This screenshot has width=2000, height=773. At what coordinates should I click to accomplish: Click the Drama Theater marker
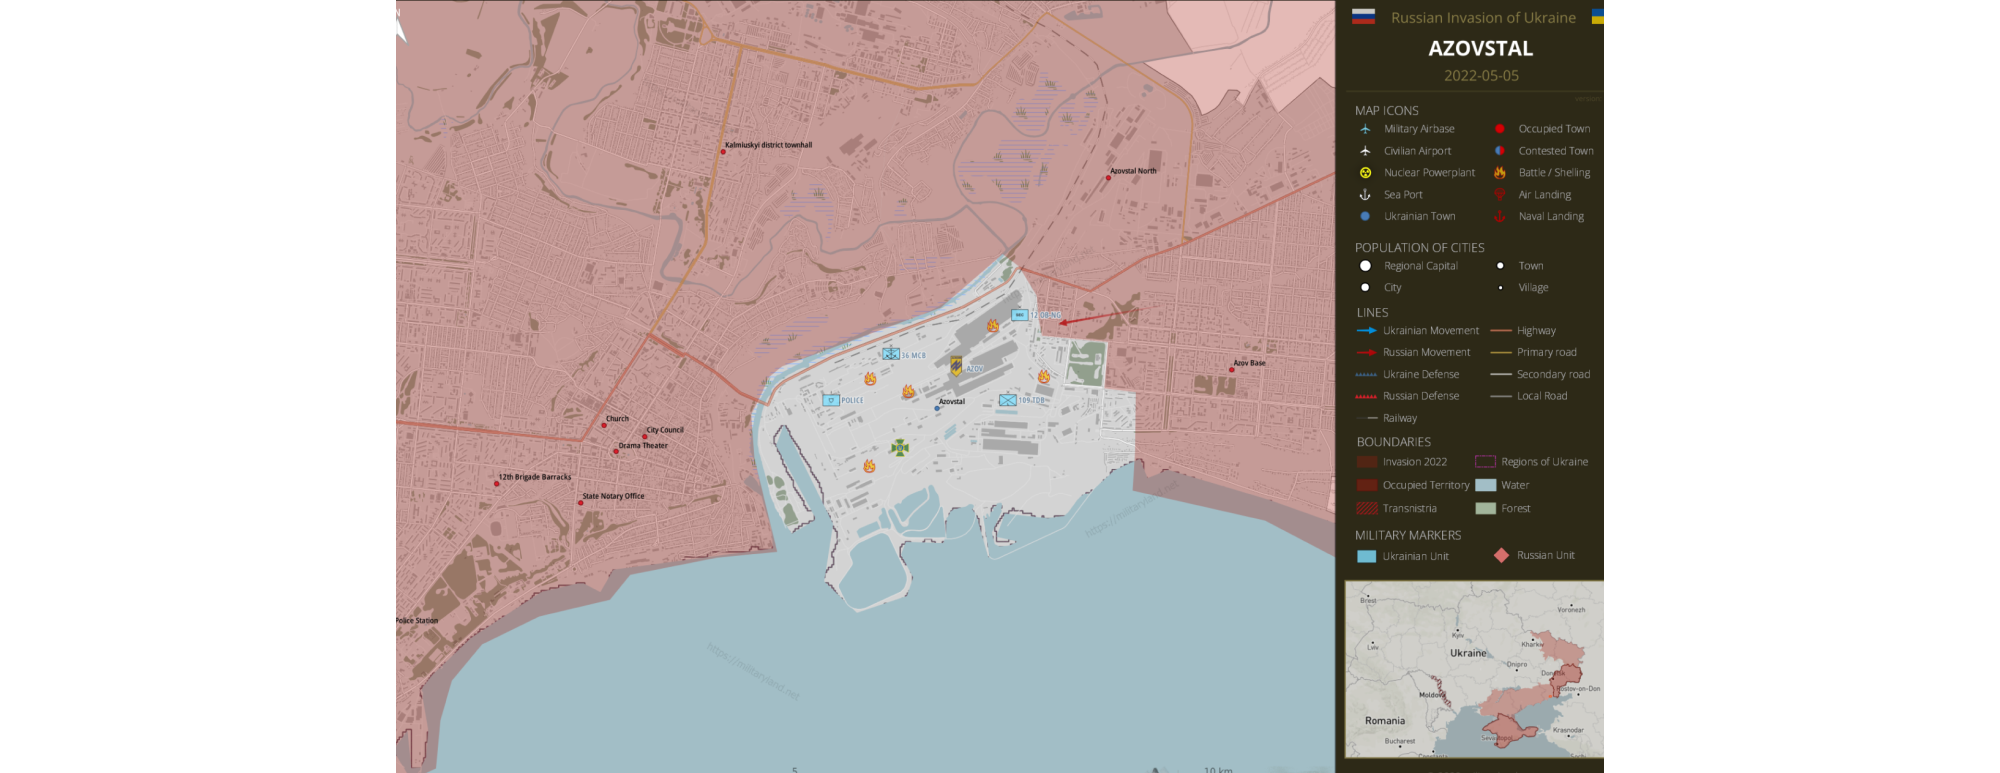(x=616, y=452)
